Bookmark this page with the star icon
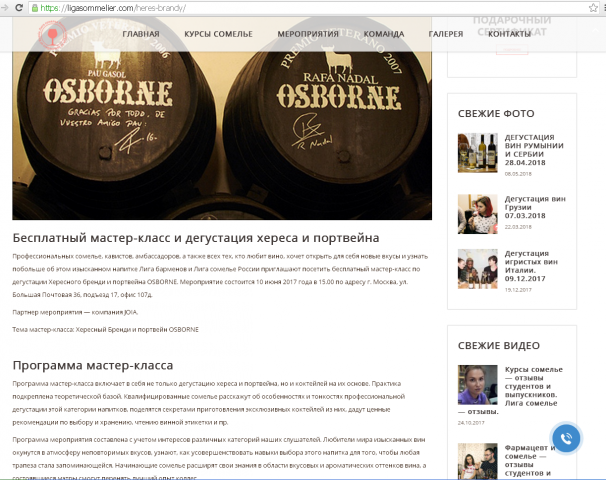Viewport: 606px width, 480px height. pyautogui.click(x=593, y=8)
